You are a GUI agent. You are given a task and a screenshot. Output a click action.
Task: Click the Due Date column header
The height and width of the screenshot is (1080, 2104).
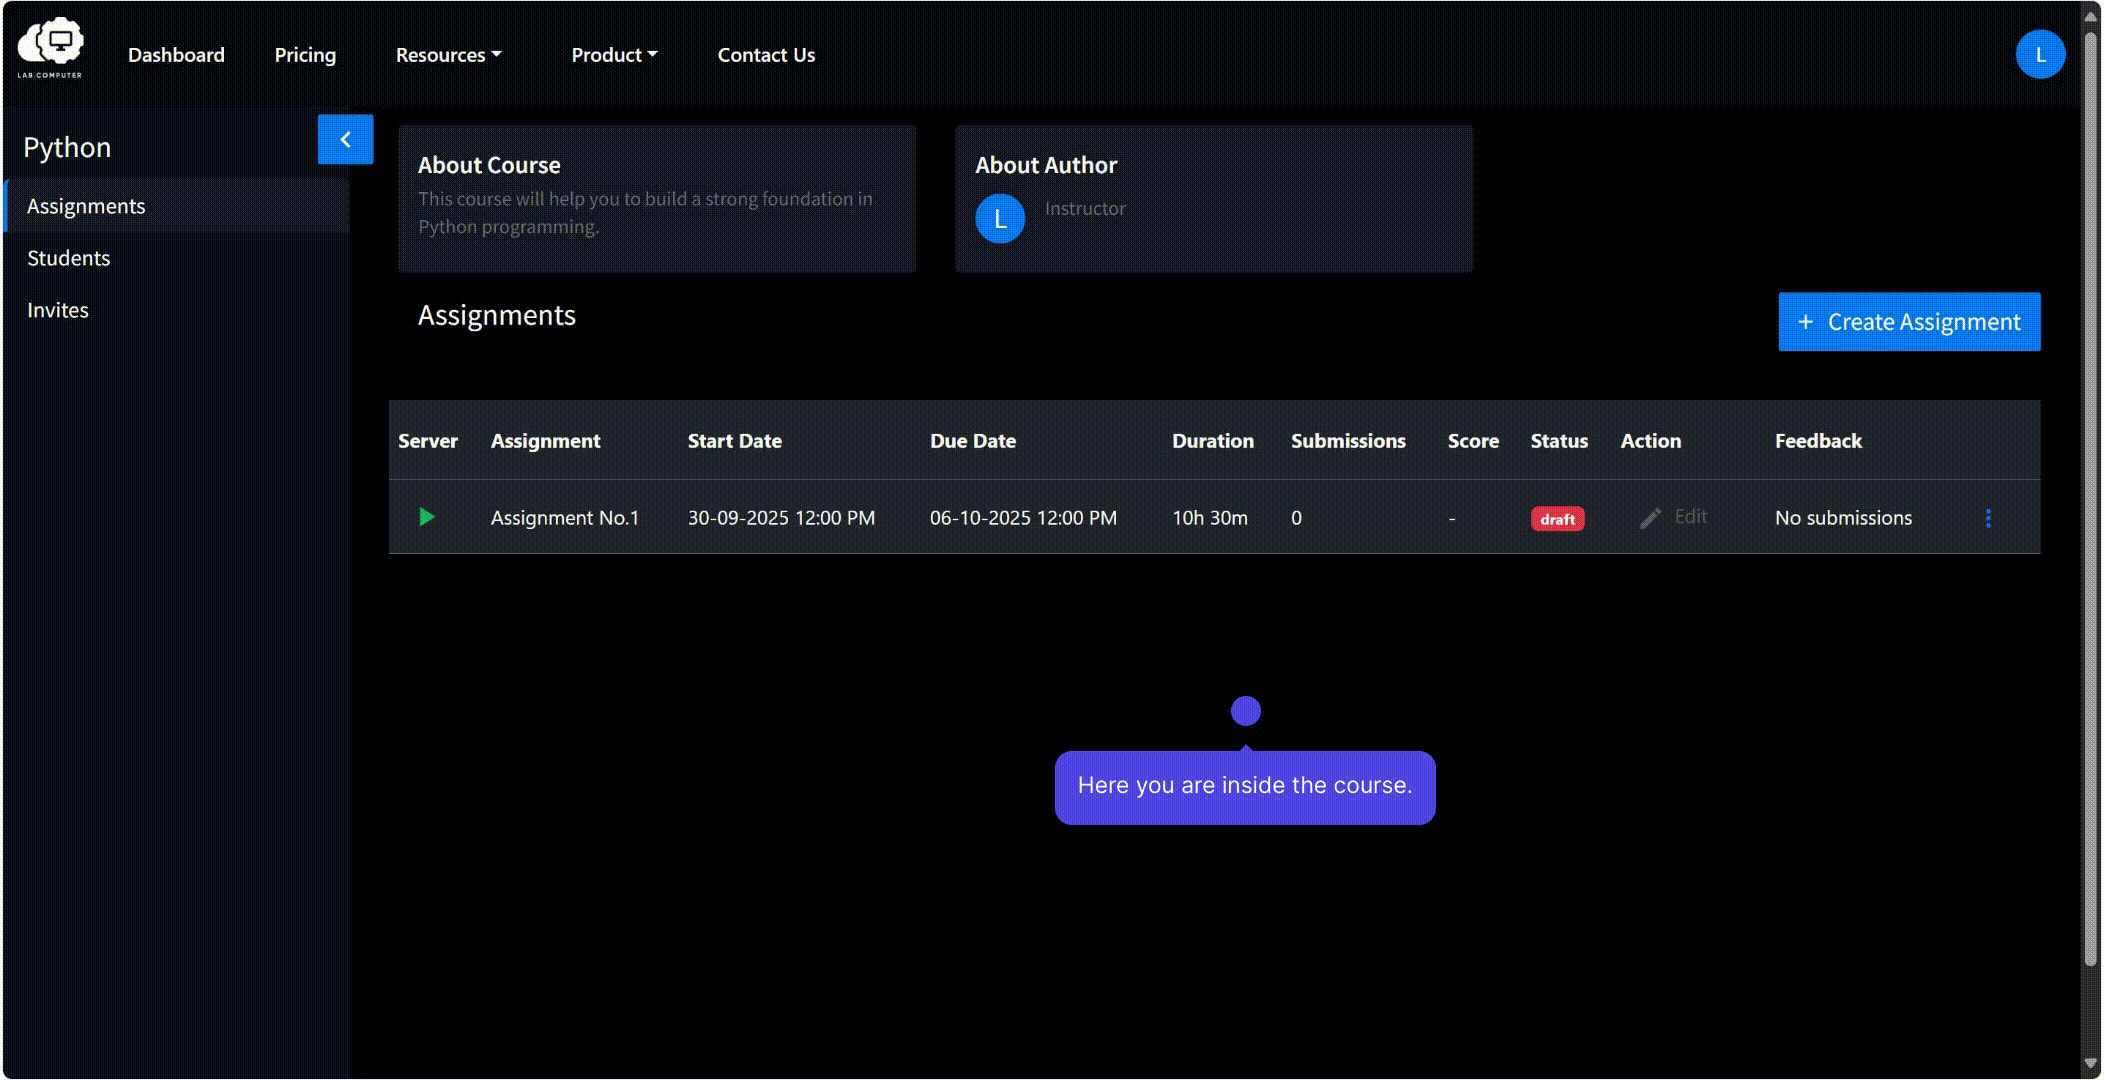click(973, 441)
